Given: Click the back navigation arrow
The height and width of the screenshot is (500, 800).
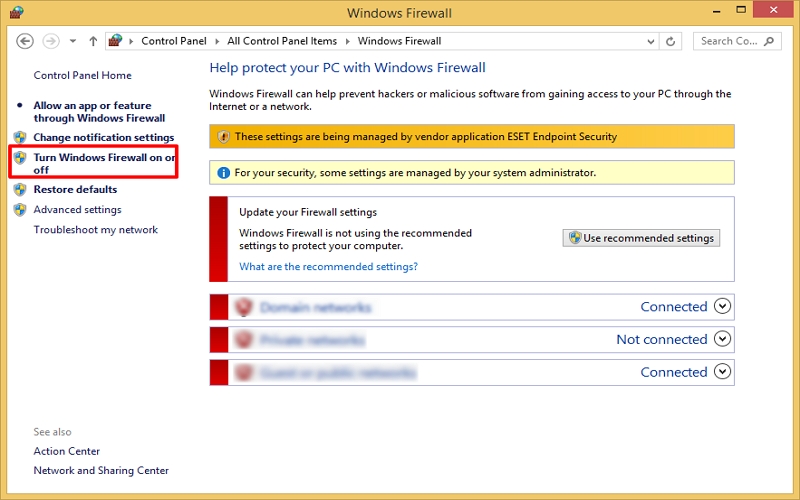Looking at the screenshot, I should click(x=26, y=41).
